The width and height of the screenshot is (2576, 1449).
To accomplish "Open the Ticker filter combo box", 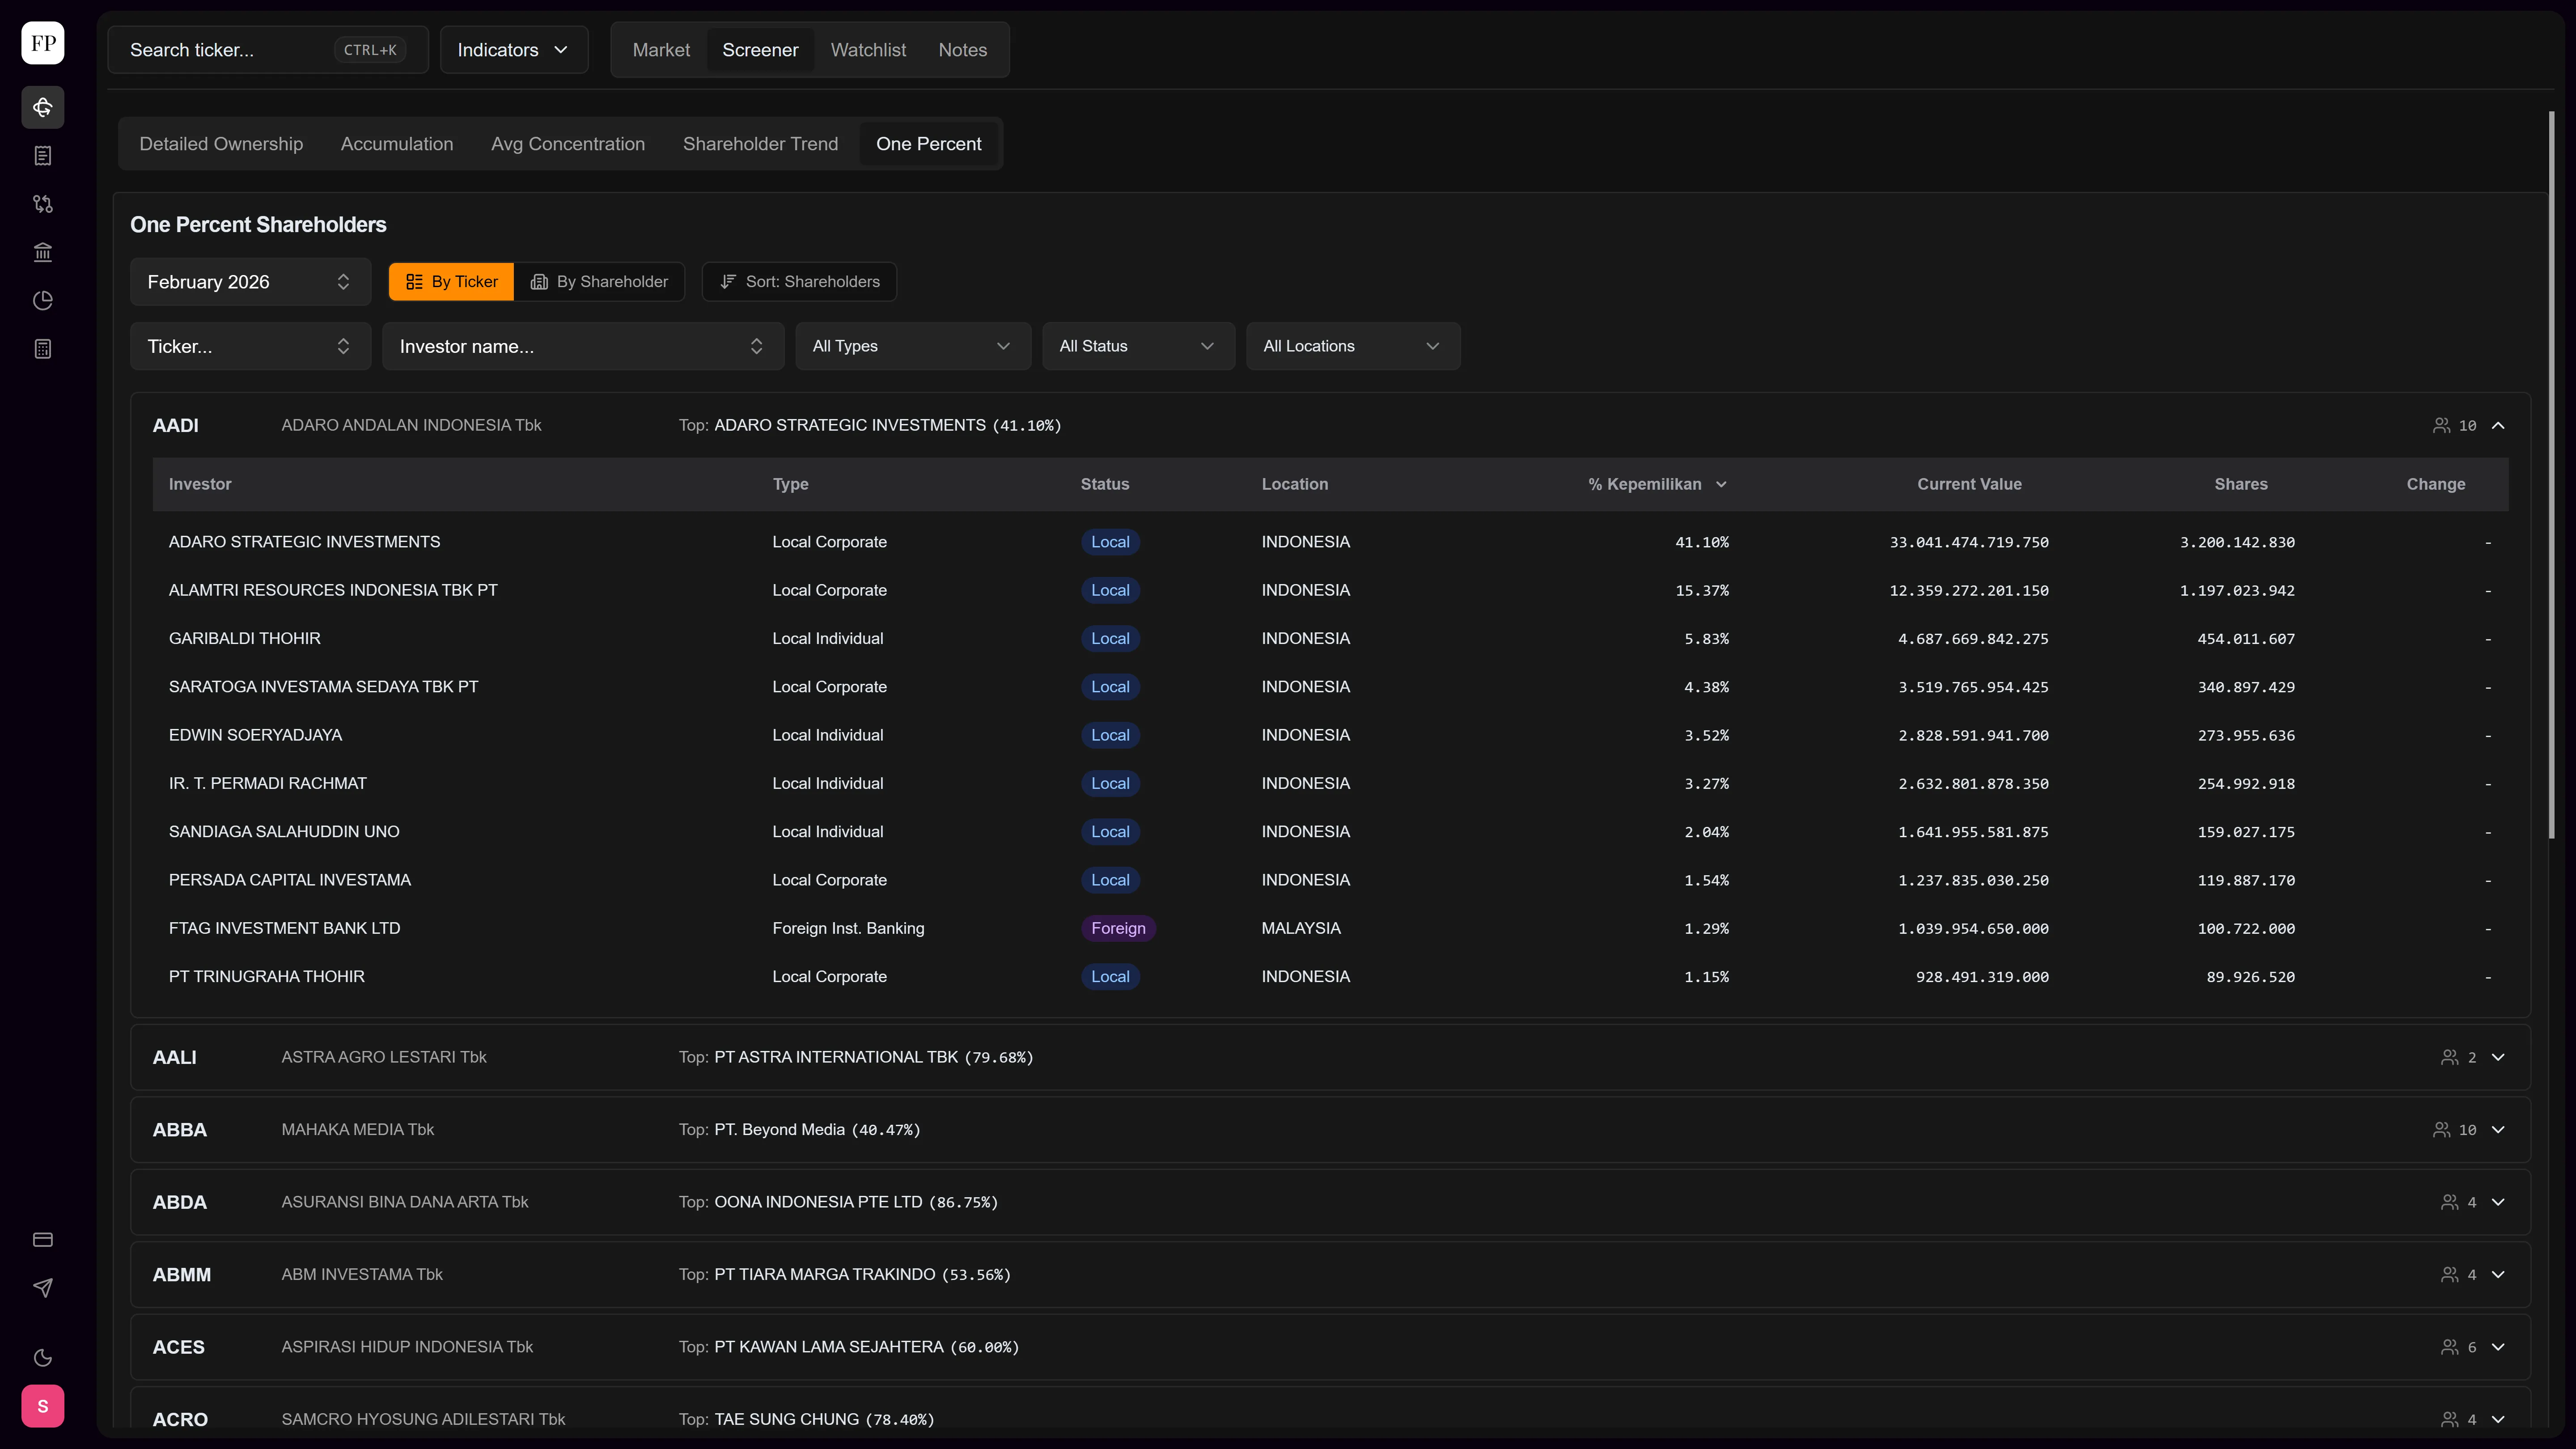I will click(x=250, y=346).
